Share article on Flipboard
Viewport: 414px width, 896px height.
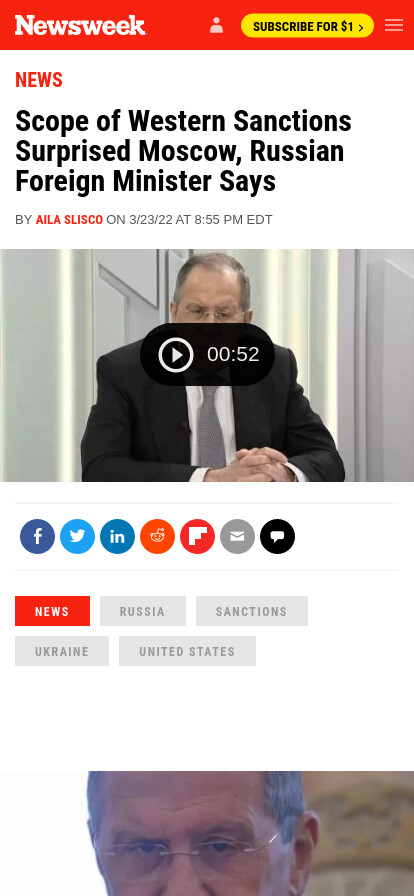(197, 537)
